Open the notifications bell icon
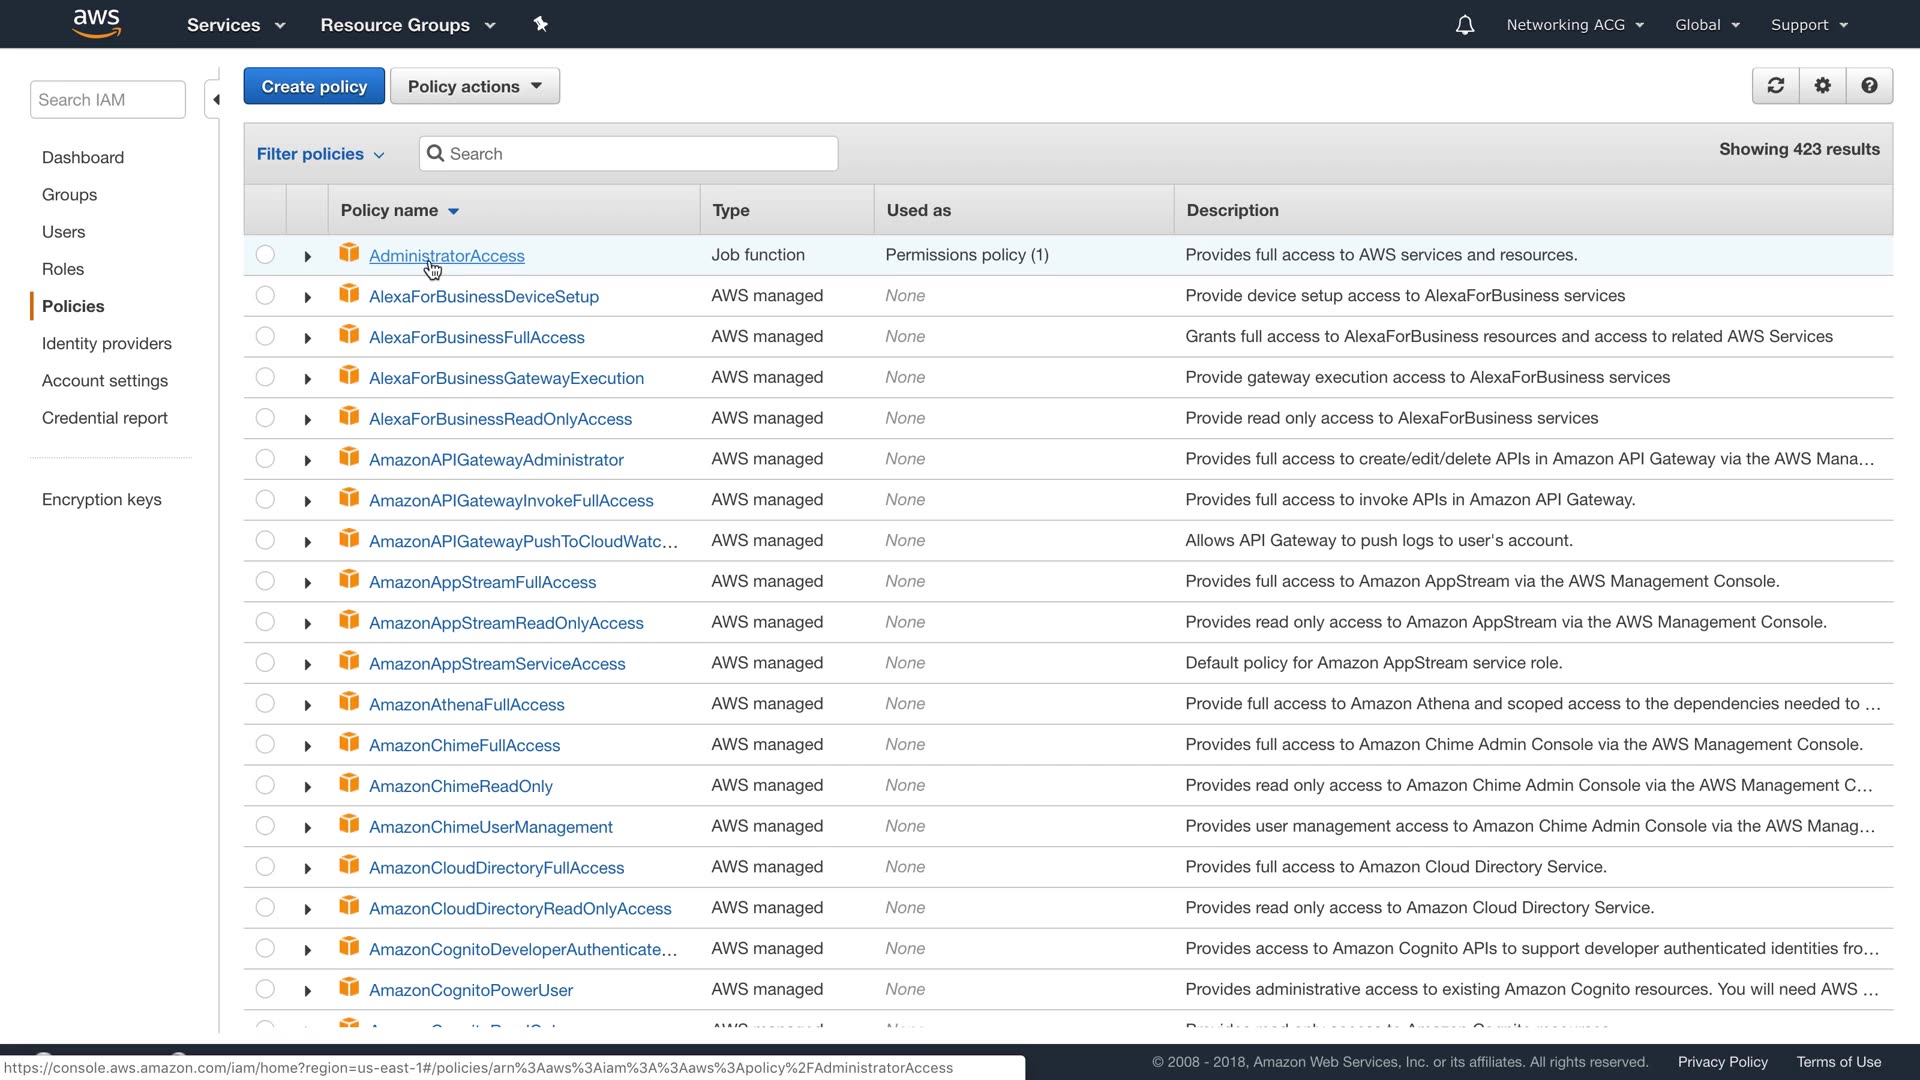Image resolution: width=1920 pixels, height=1080 pixels. [1464, 25]
